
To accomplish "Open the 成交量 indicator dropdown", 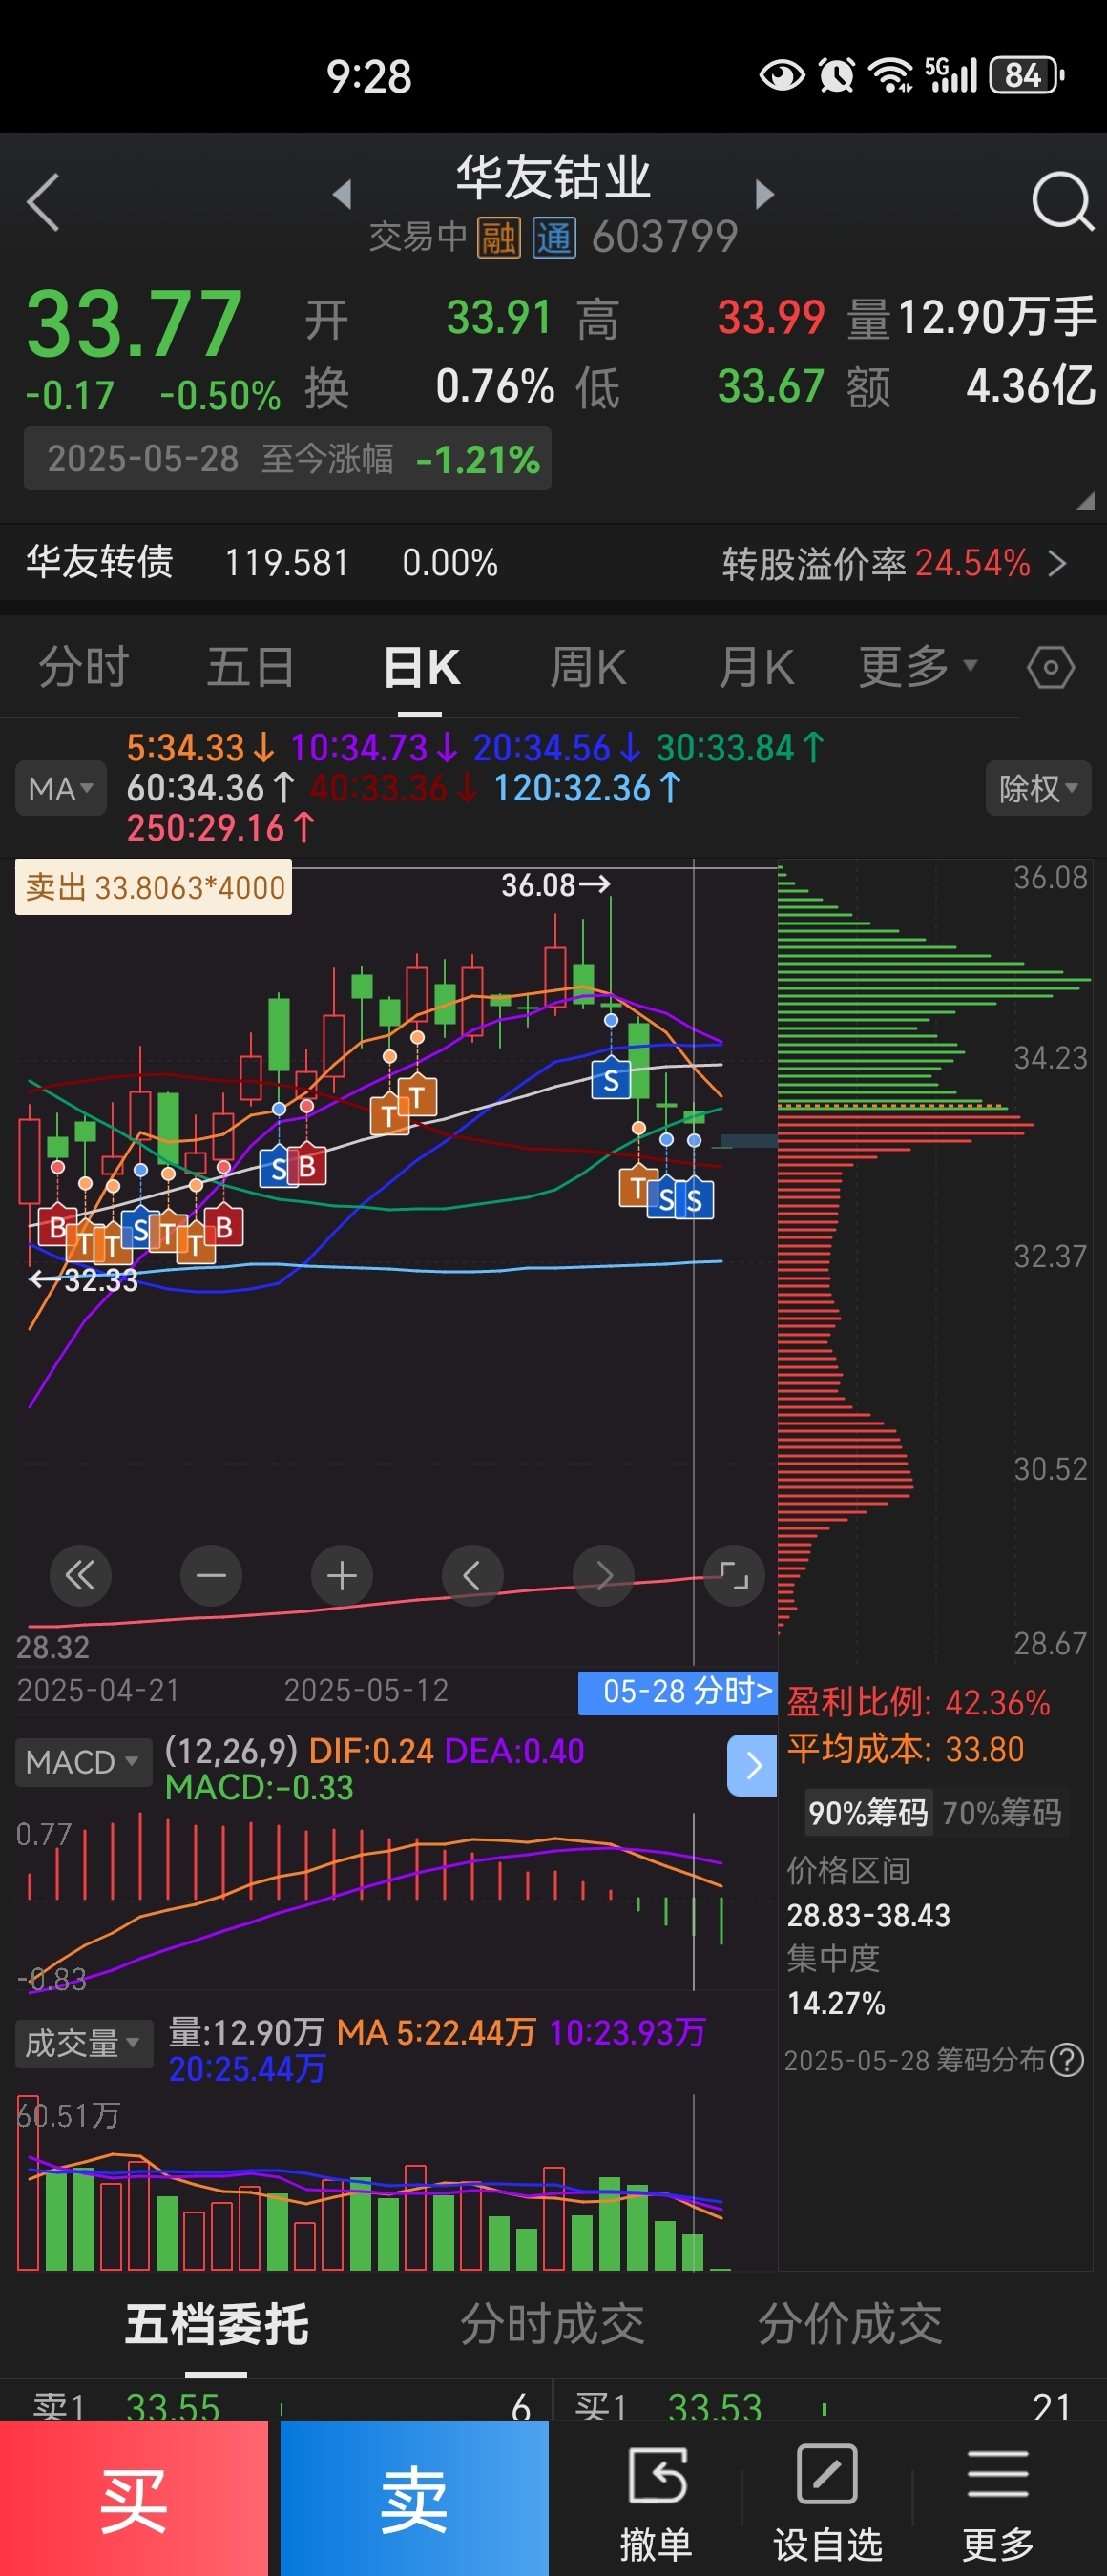I will click(x=83, y=2043).
